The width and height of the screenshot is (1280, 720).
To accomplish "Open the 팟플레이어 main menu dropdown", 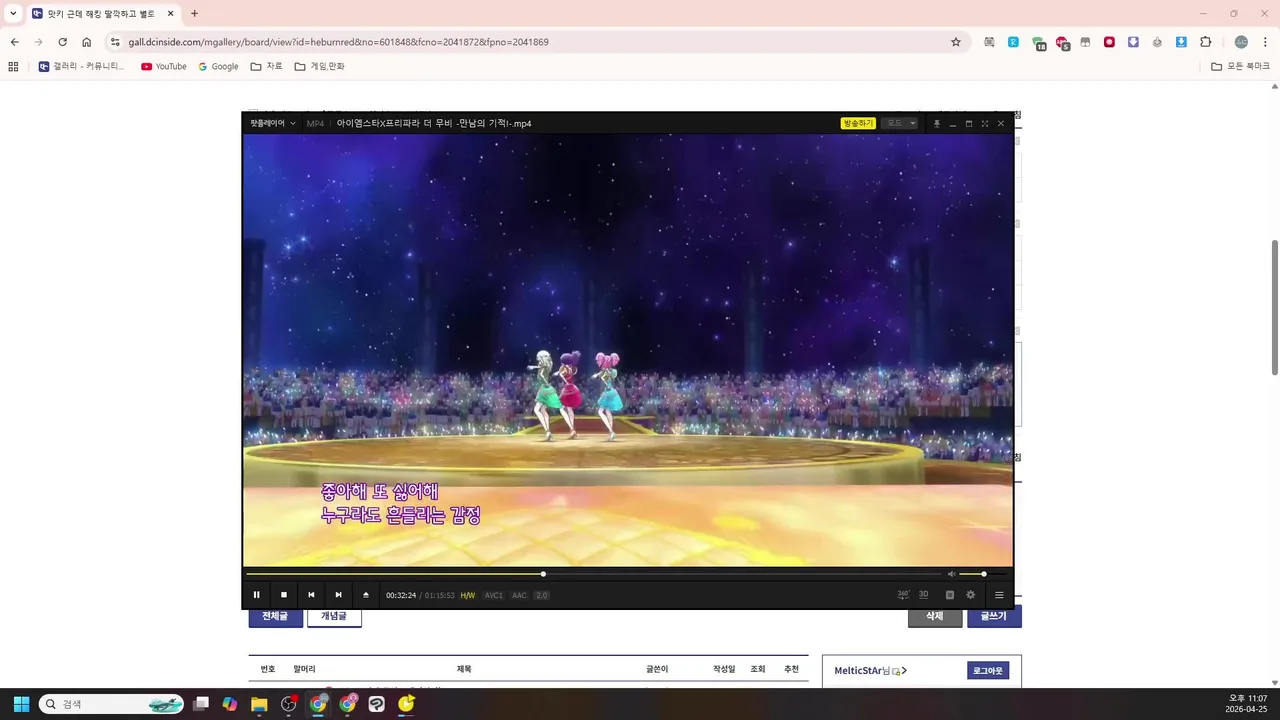I will [x=273, y=123].
